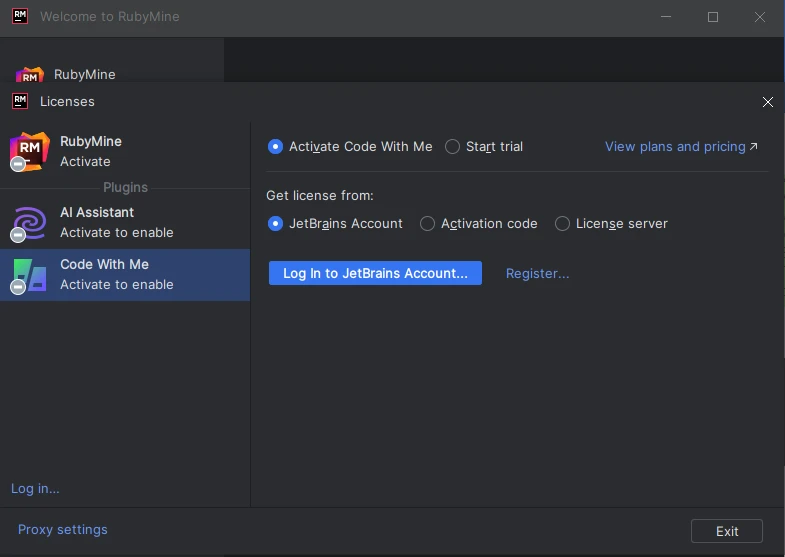Close the Licenses dialog with X
785x557 pixels.
pos(768,102)
